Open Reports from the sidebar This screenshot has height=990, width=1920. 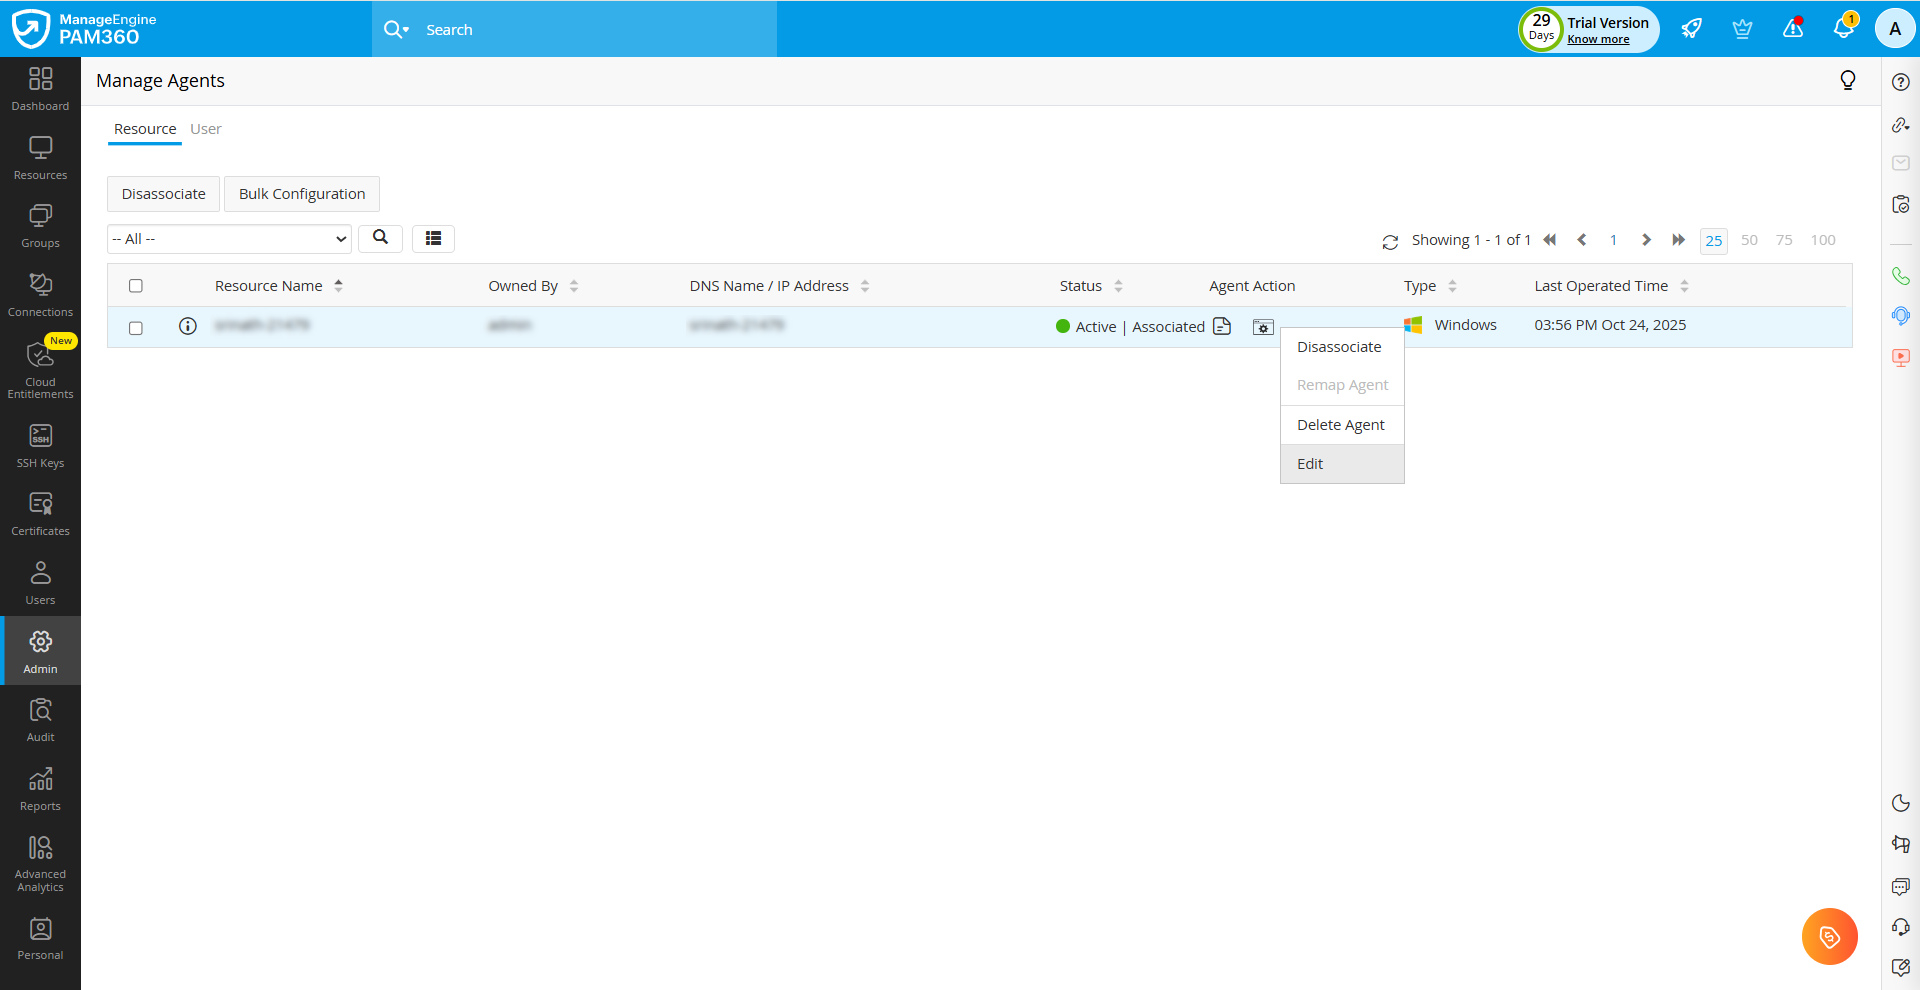pyautogui.click(x=40, y=789)
